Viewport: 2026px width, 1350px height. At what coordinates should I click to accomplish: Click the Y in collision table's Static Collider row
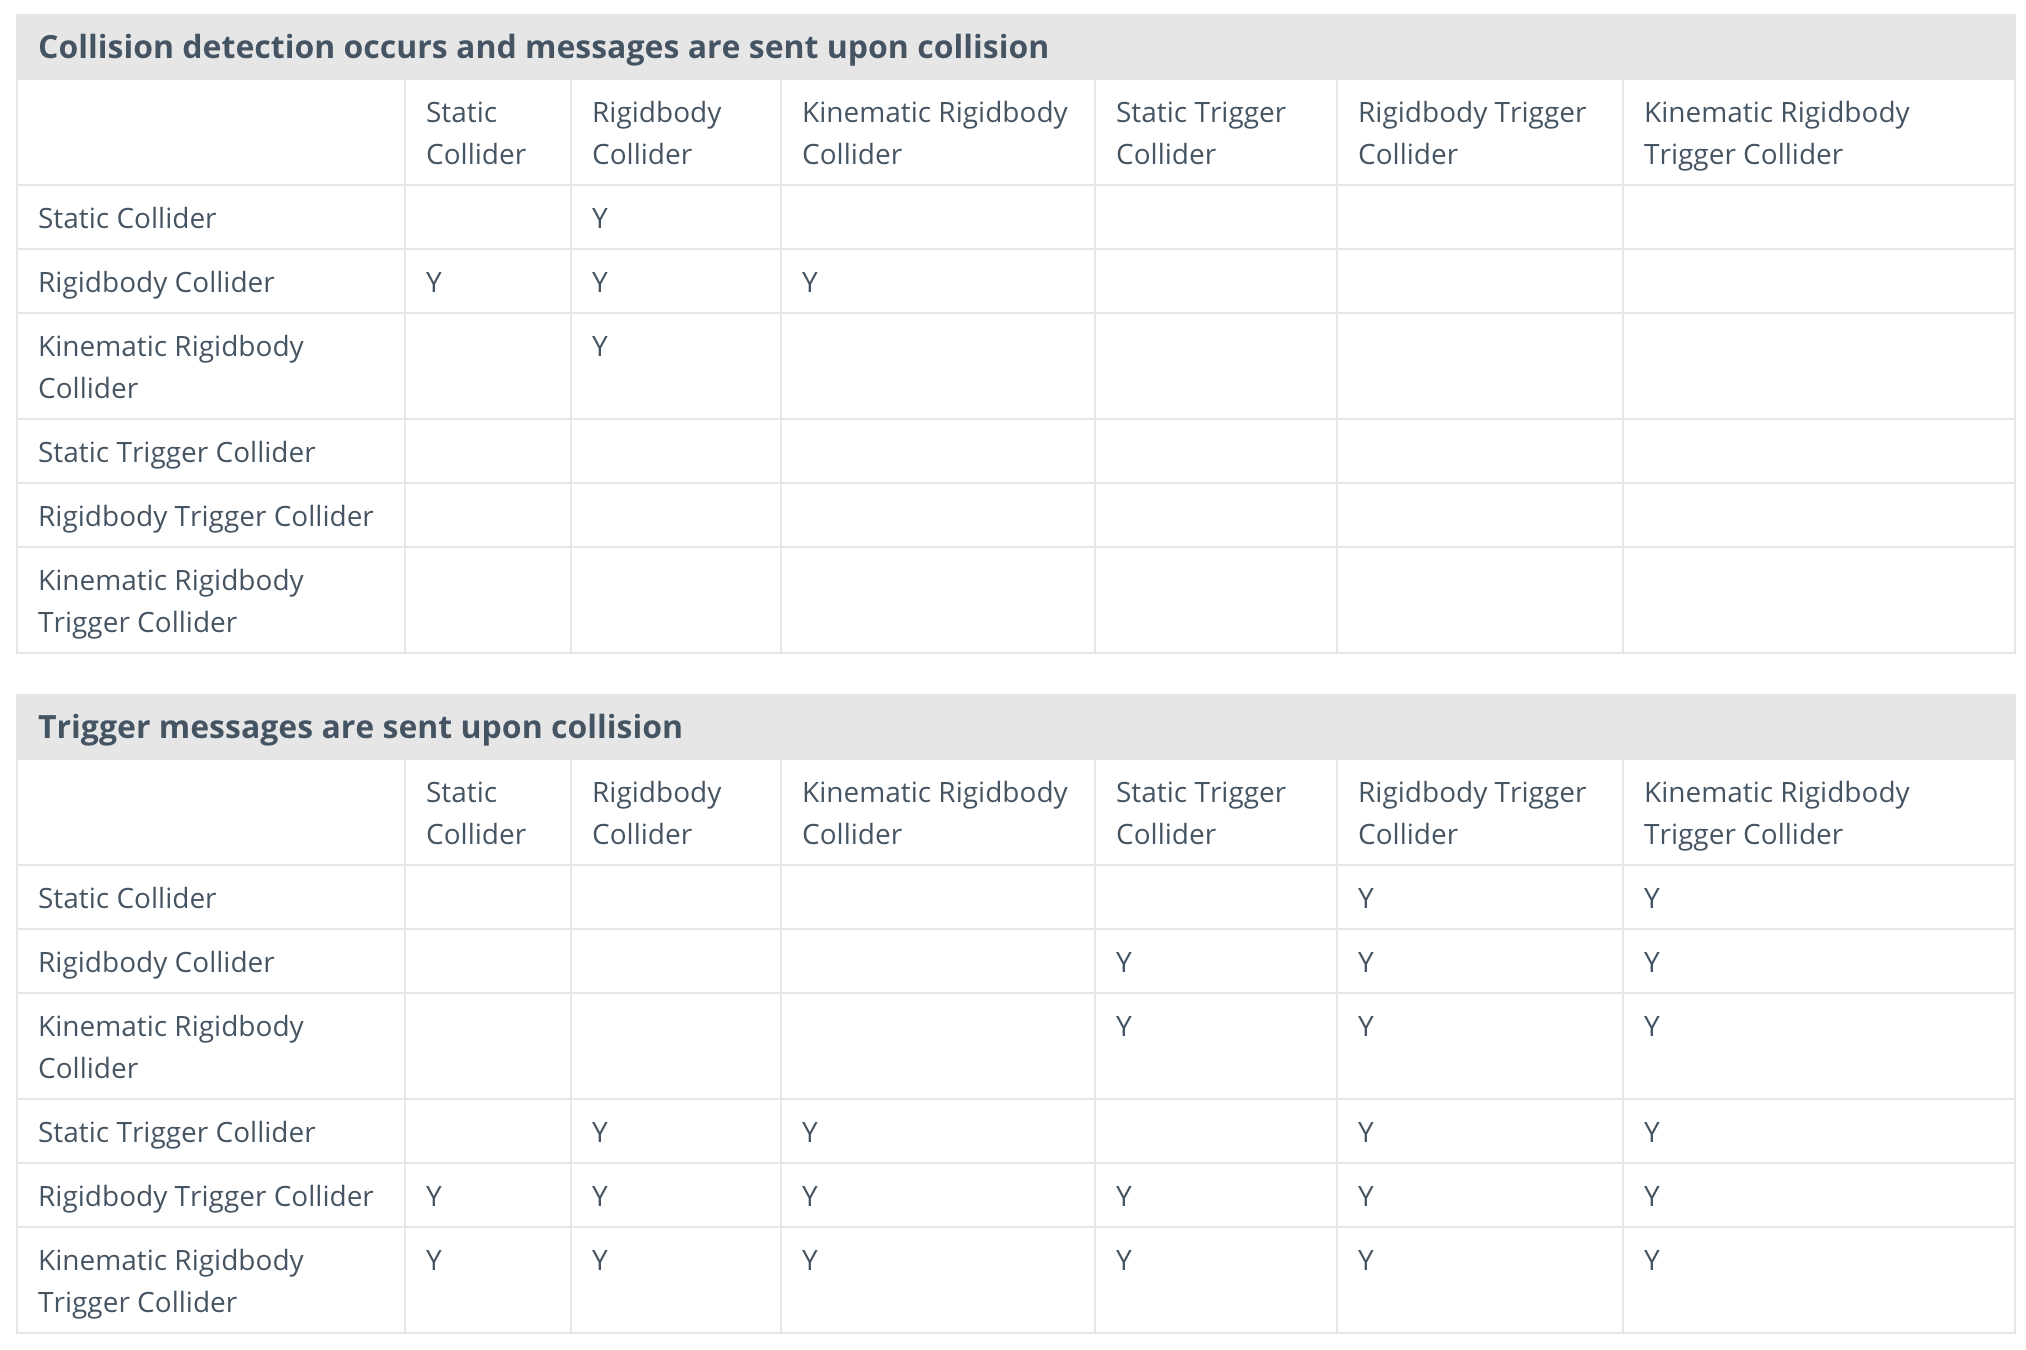coord(600,218)
